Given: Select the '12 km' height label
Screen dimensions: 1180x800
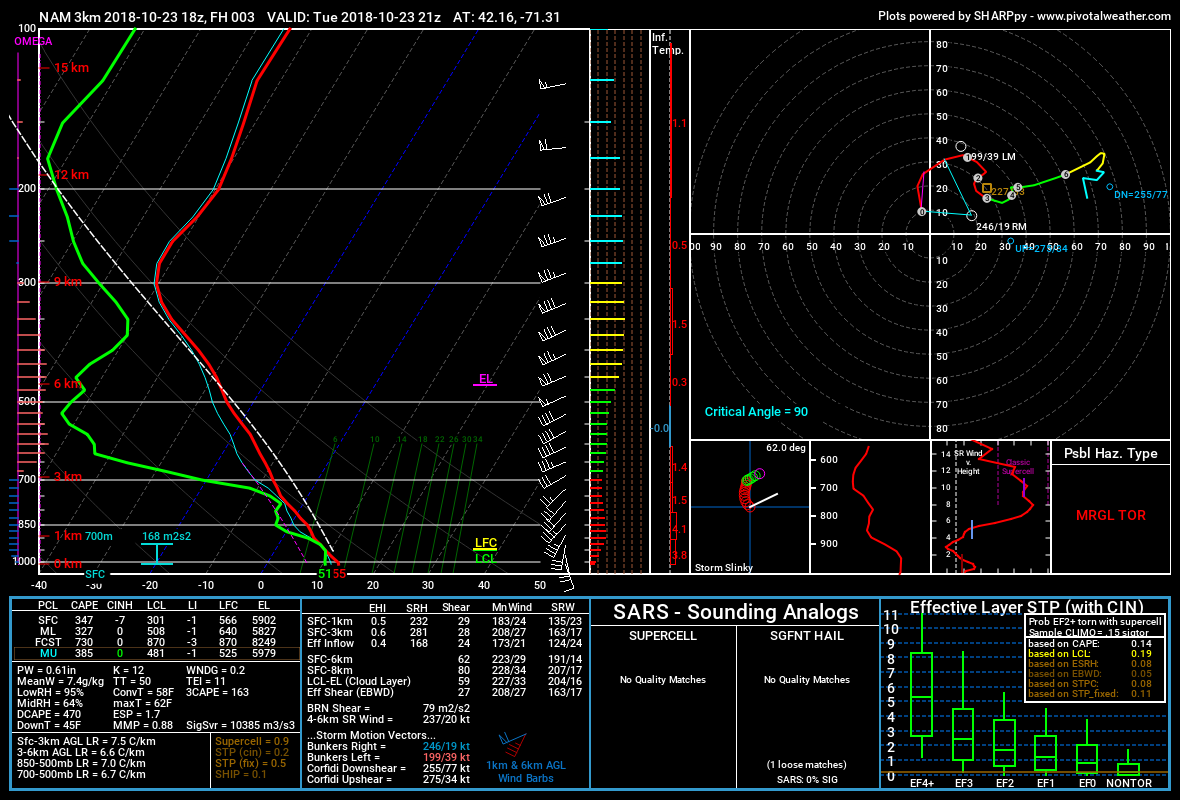Looking at the screenshot, I should 71,175.
